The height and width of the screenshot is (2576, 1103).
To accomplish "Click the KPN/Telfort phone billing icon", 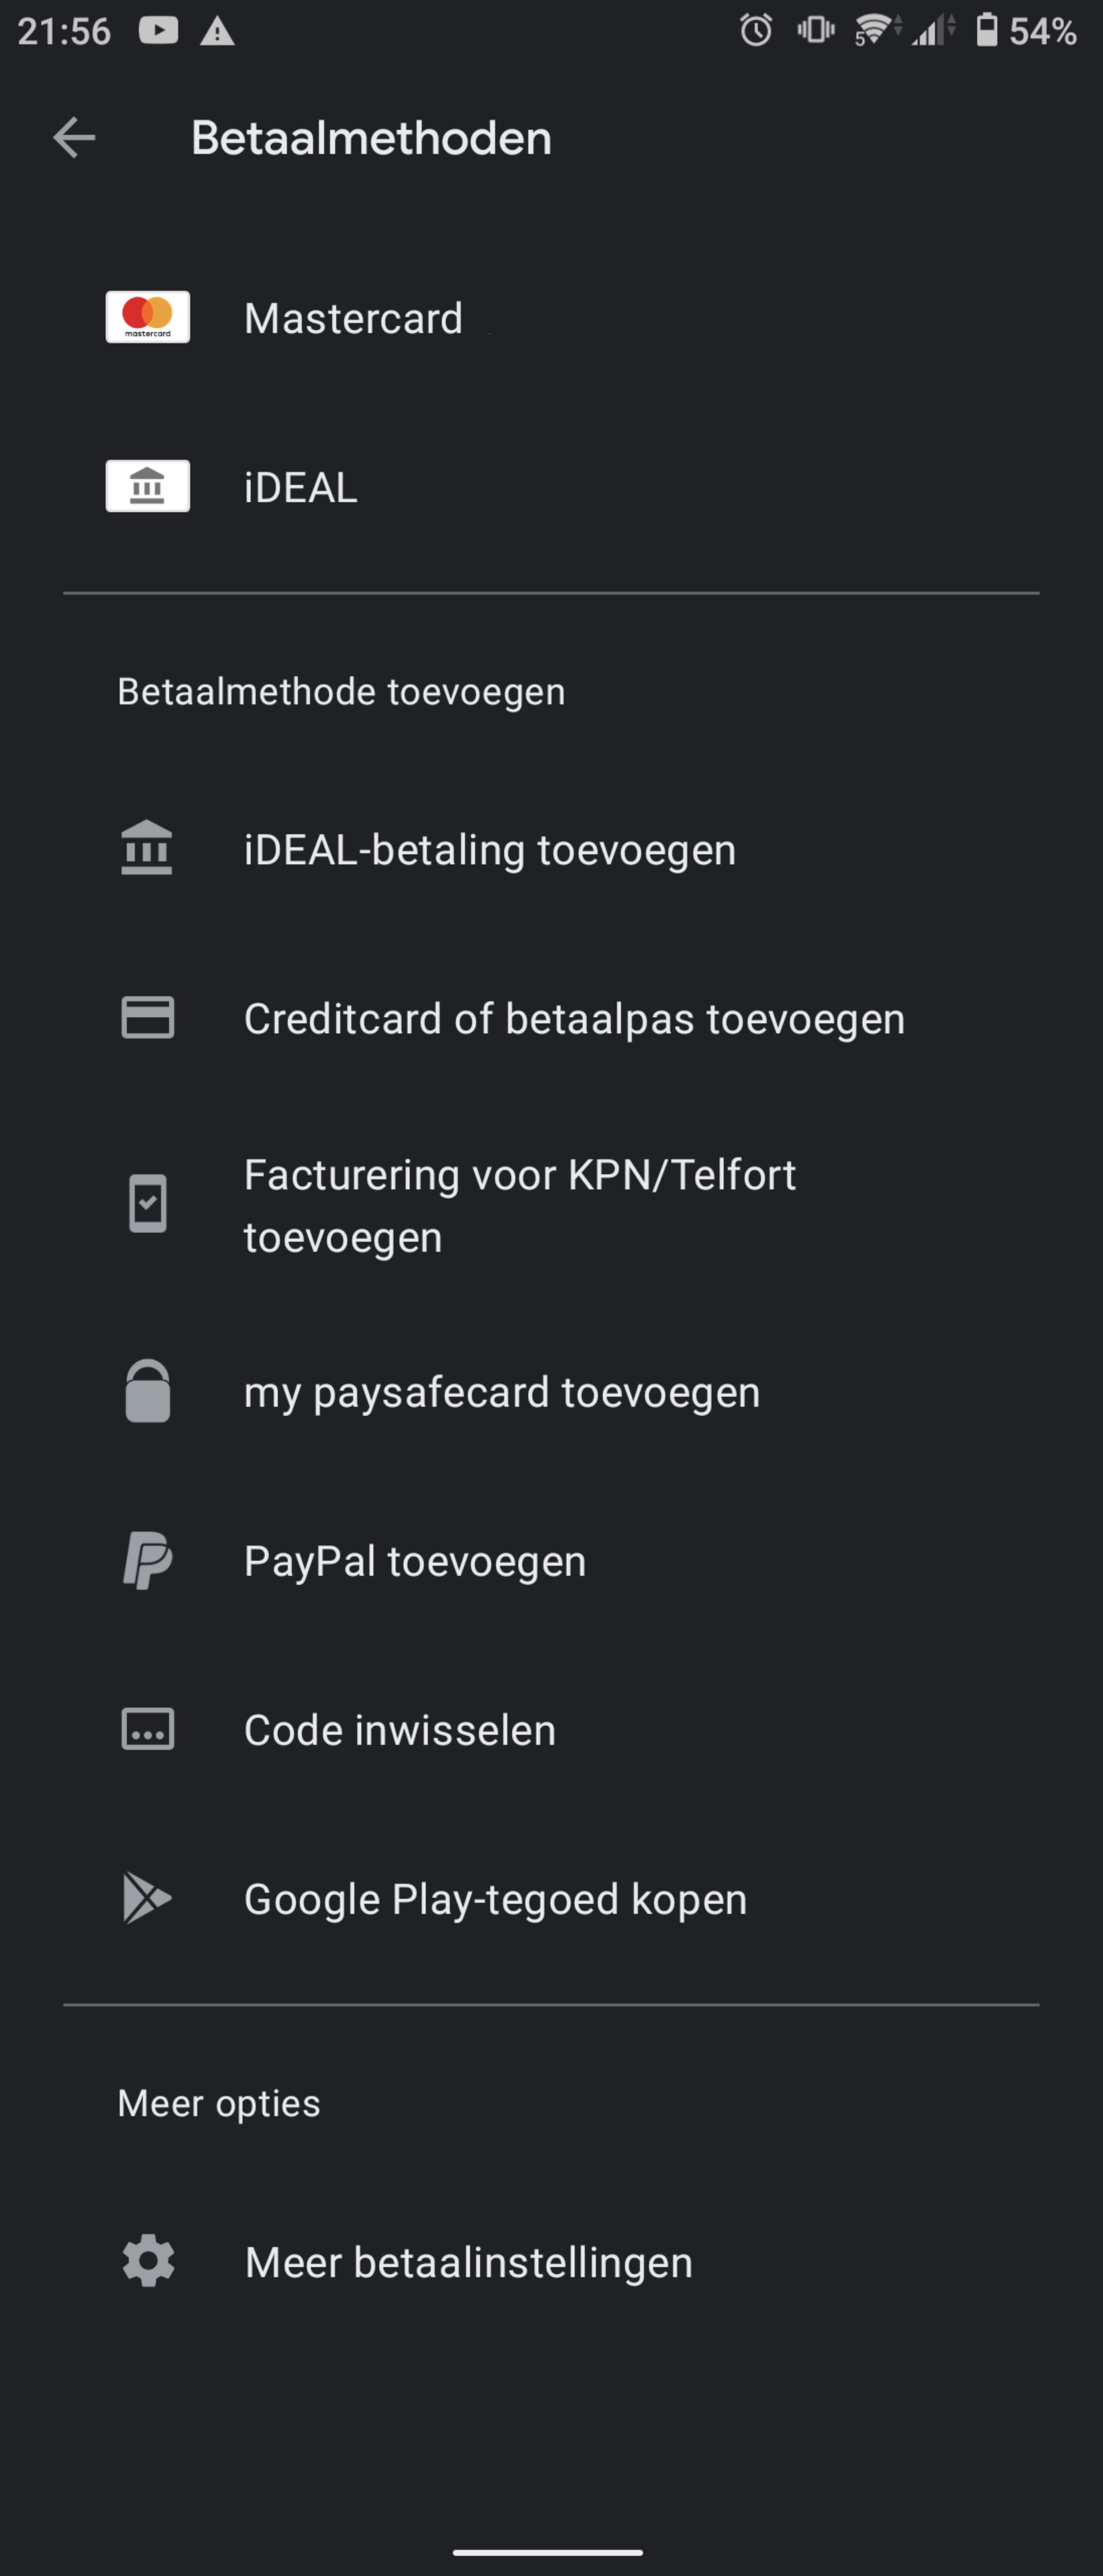I will tap(148, 1204).
